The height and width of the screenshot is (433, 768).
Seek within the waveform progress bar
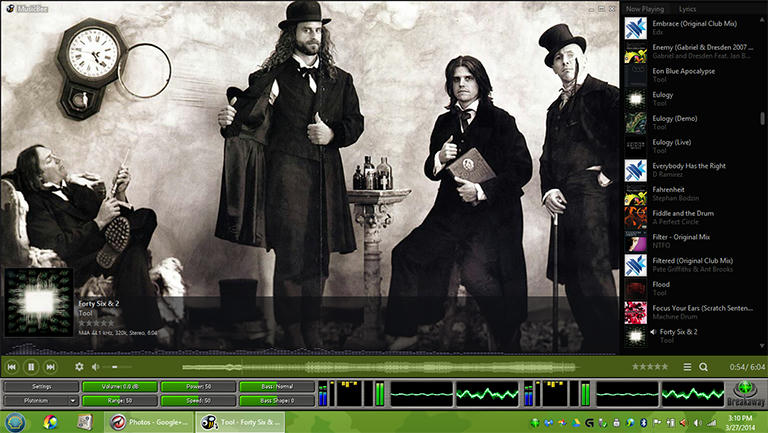click(x=379, y=367)
